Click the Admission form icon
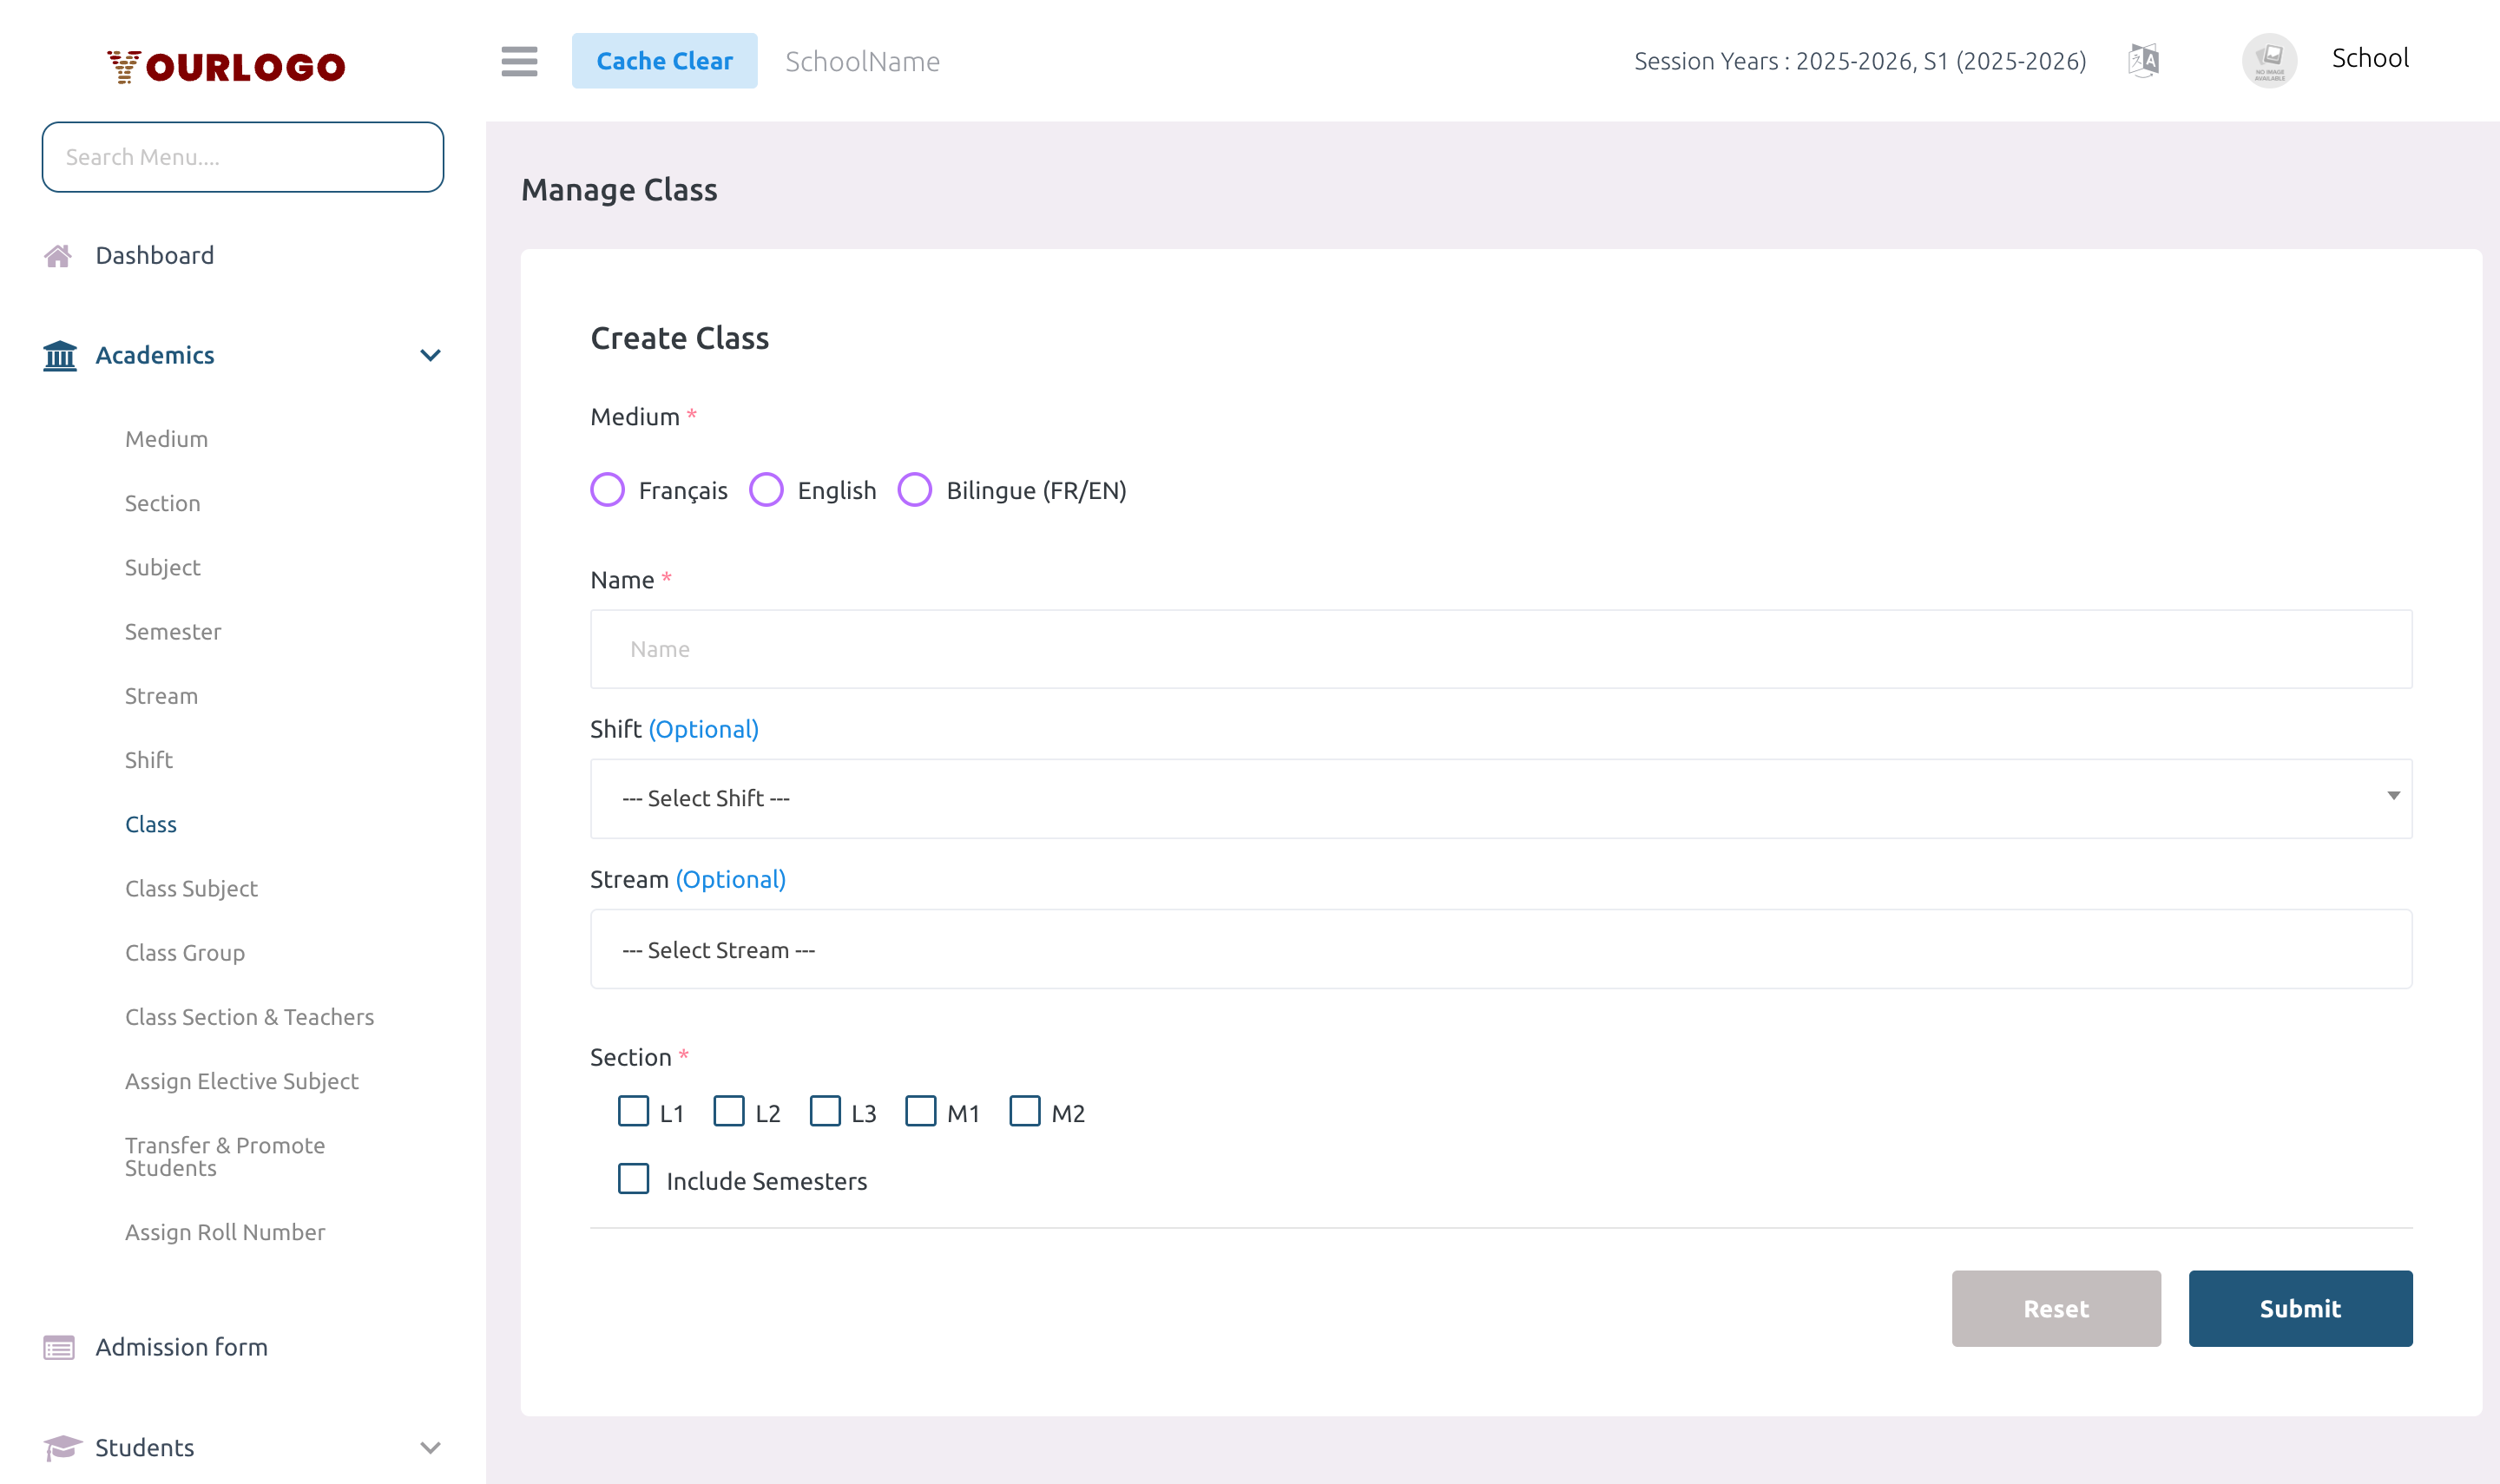 click(x=59, y=1347)
